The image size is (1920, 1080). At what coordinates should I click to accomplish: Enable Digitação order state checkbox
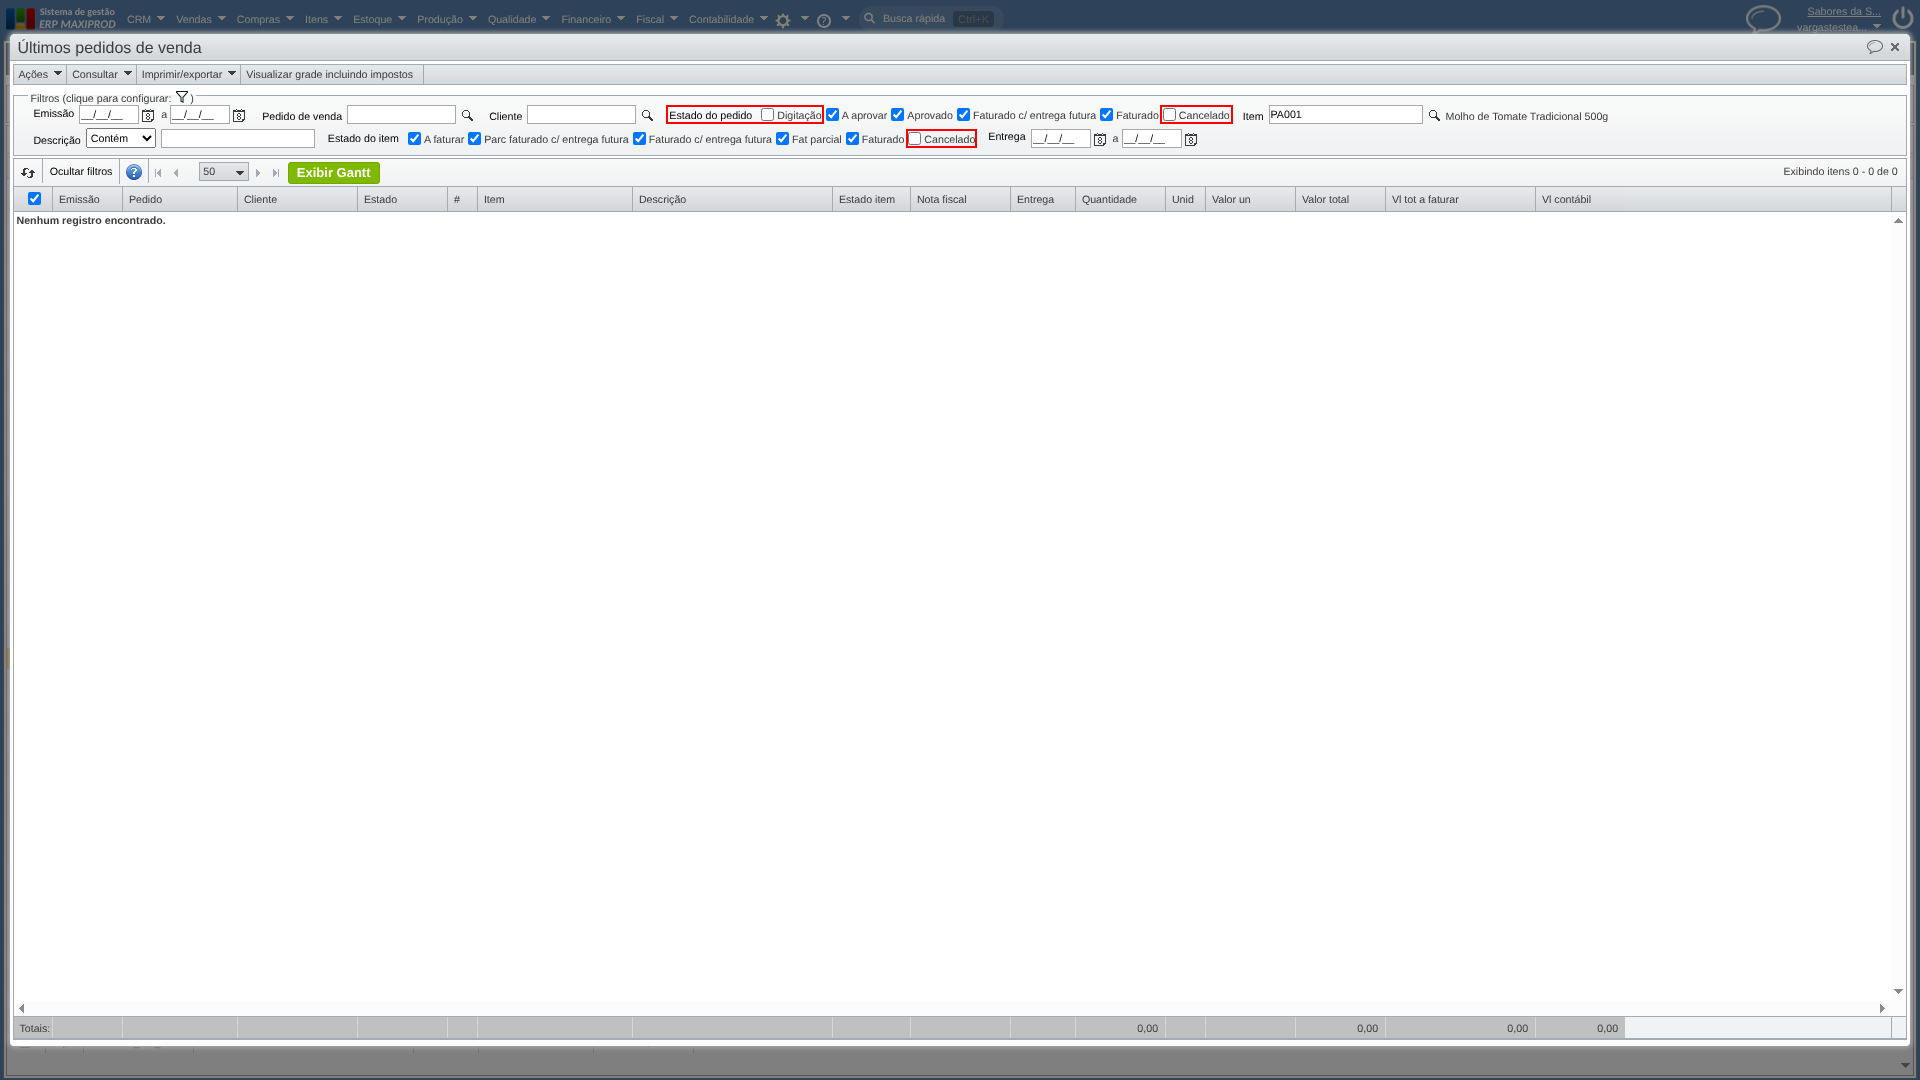coord(767,115)
